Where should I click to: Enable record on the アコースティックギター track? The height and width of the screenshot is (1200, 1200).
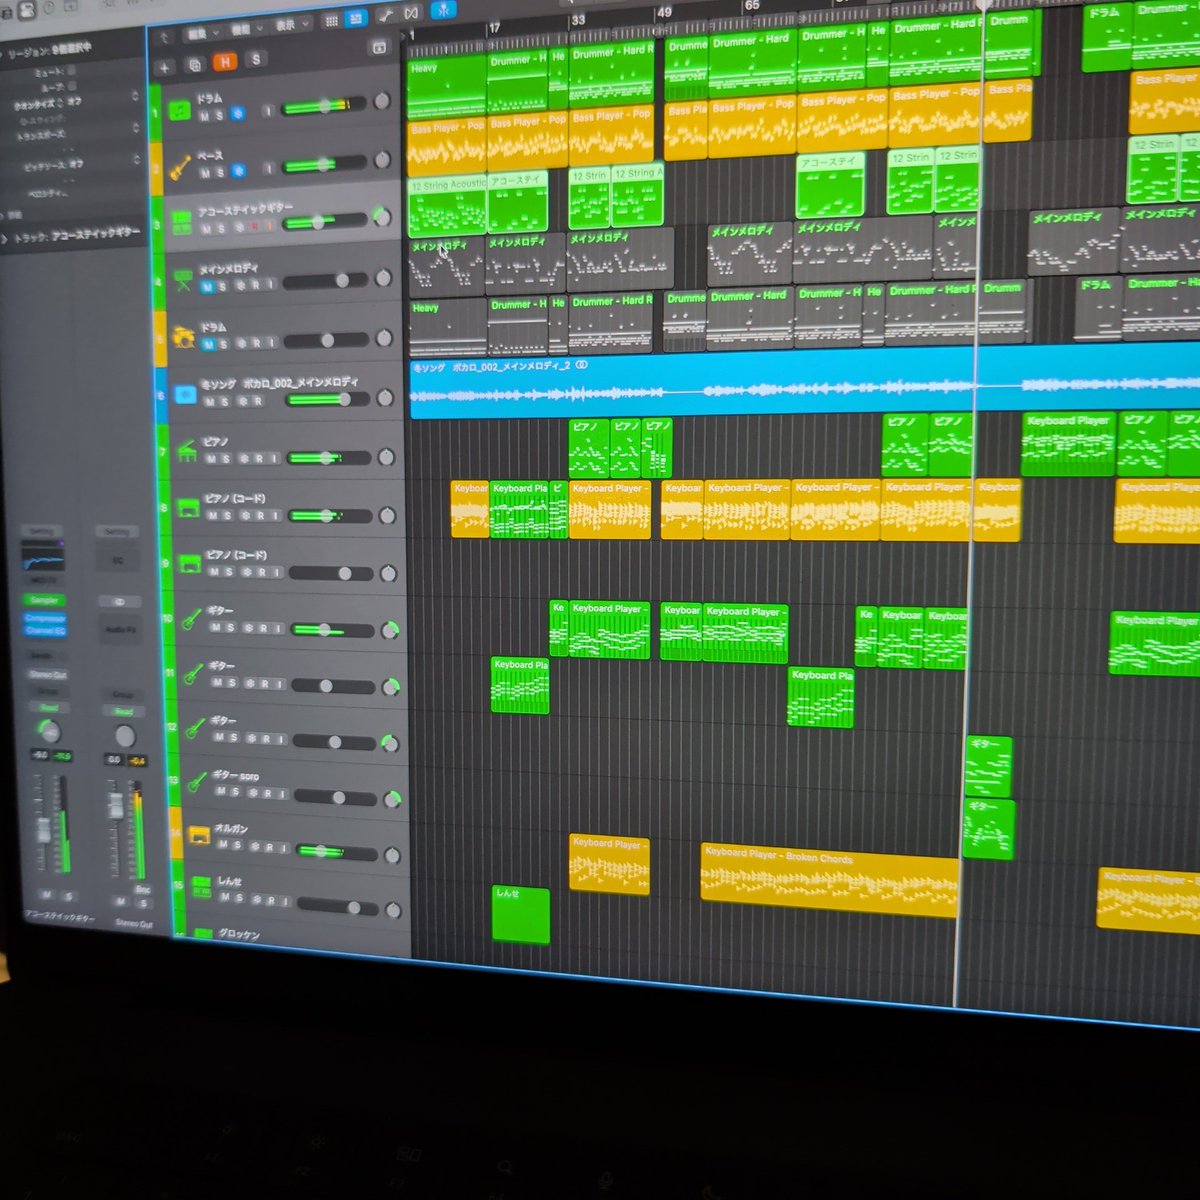point(253,228)
